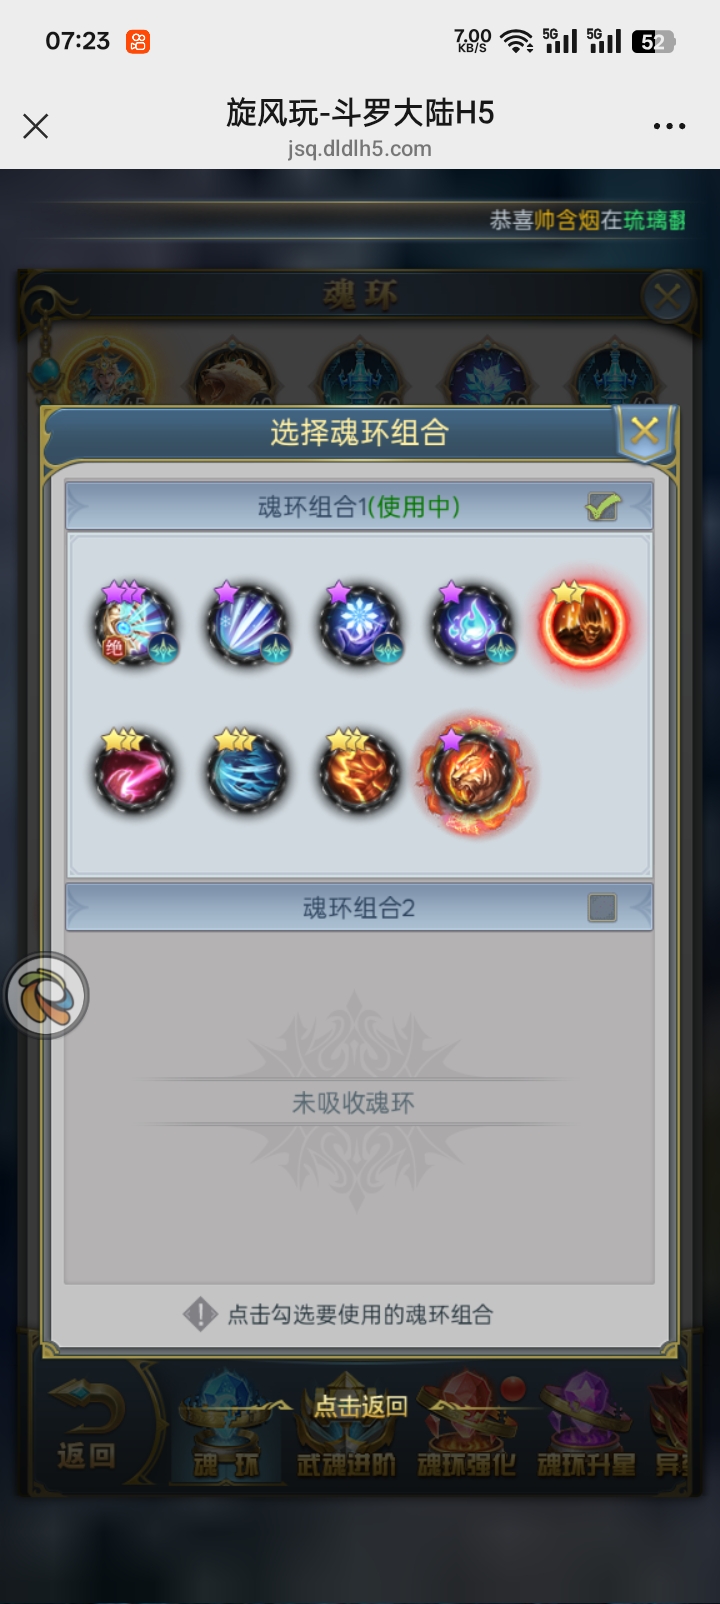
Task: Tap the first soul ring marked 绝
Action: (x=134, y=625)
